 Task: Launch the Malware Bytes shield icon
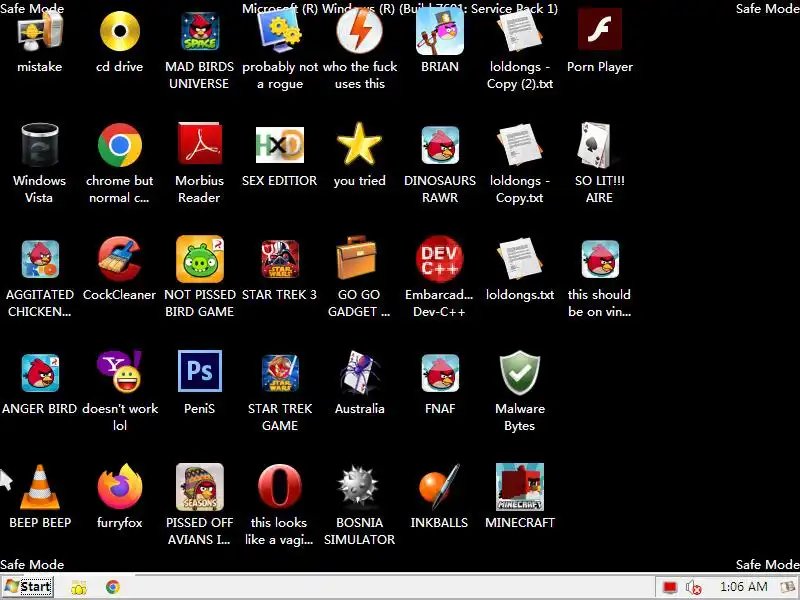tap(519, 372)
